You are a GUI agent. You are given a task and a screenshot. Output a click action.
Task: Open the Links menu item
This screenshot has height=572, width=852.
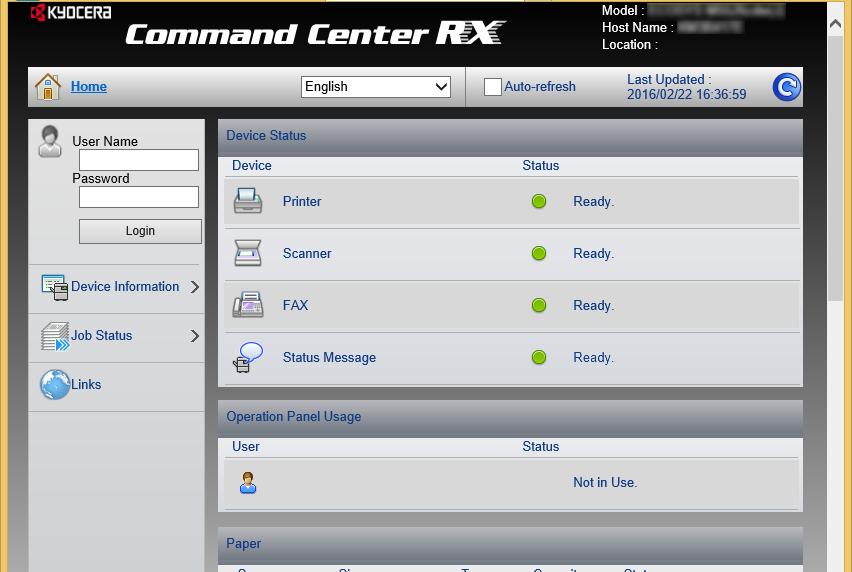[x=86, y=384]
